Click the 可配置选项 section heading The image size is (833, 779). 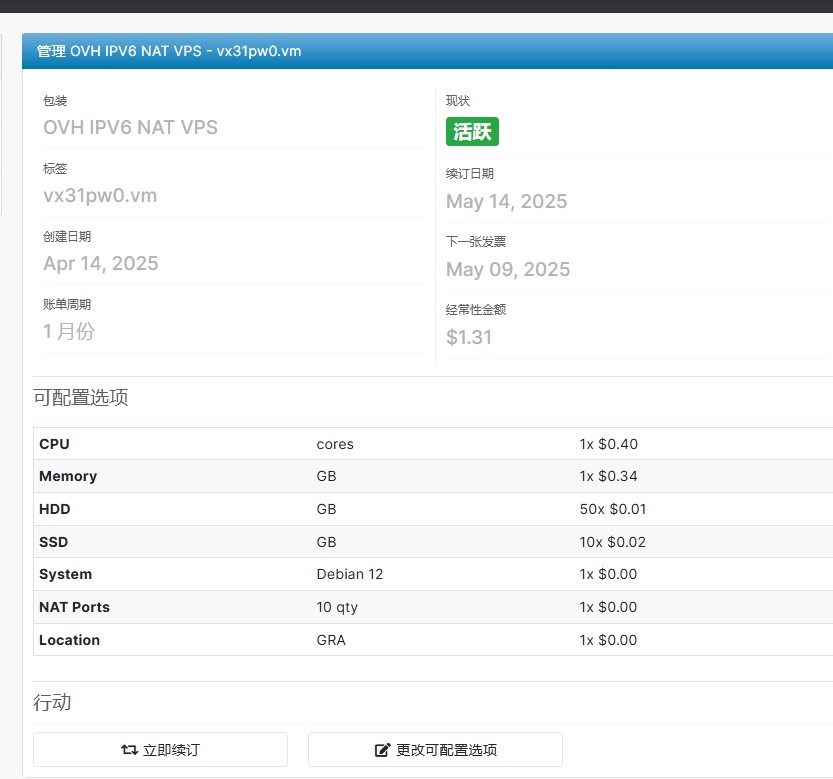click(81, 397)
